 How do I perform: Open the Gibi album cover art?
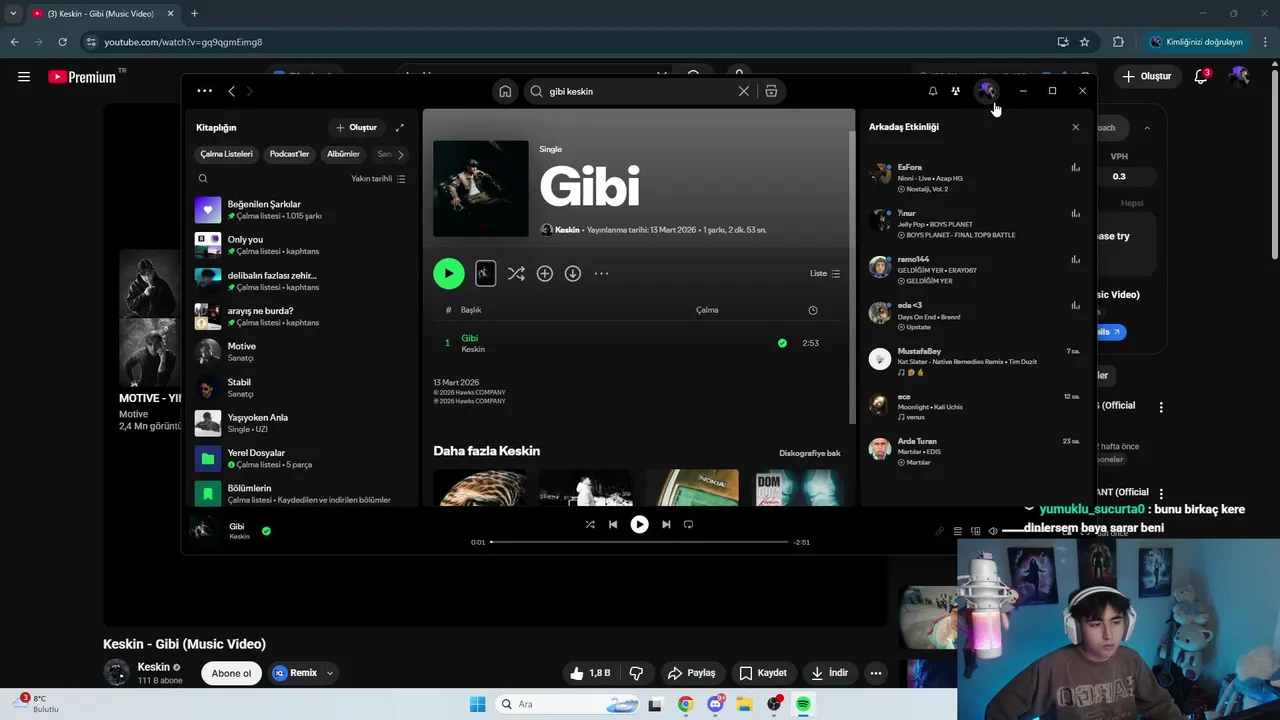481,189
